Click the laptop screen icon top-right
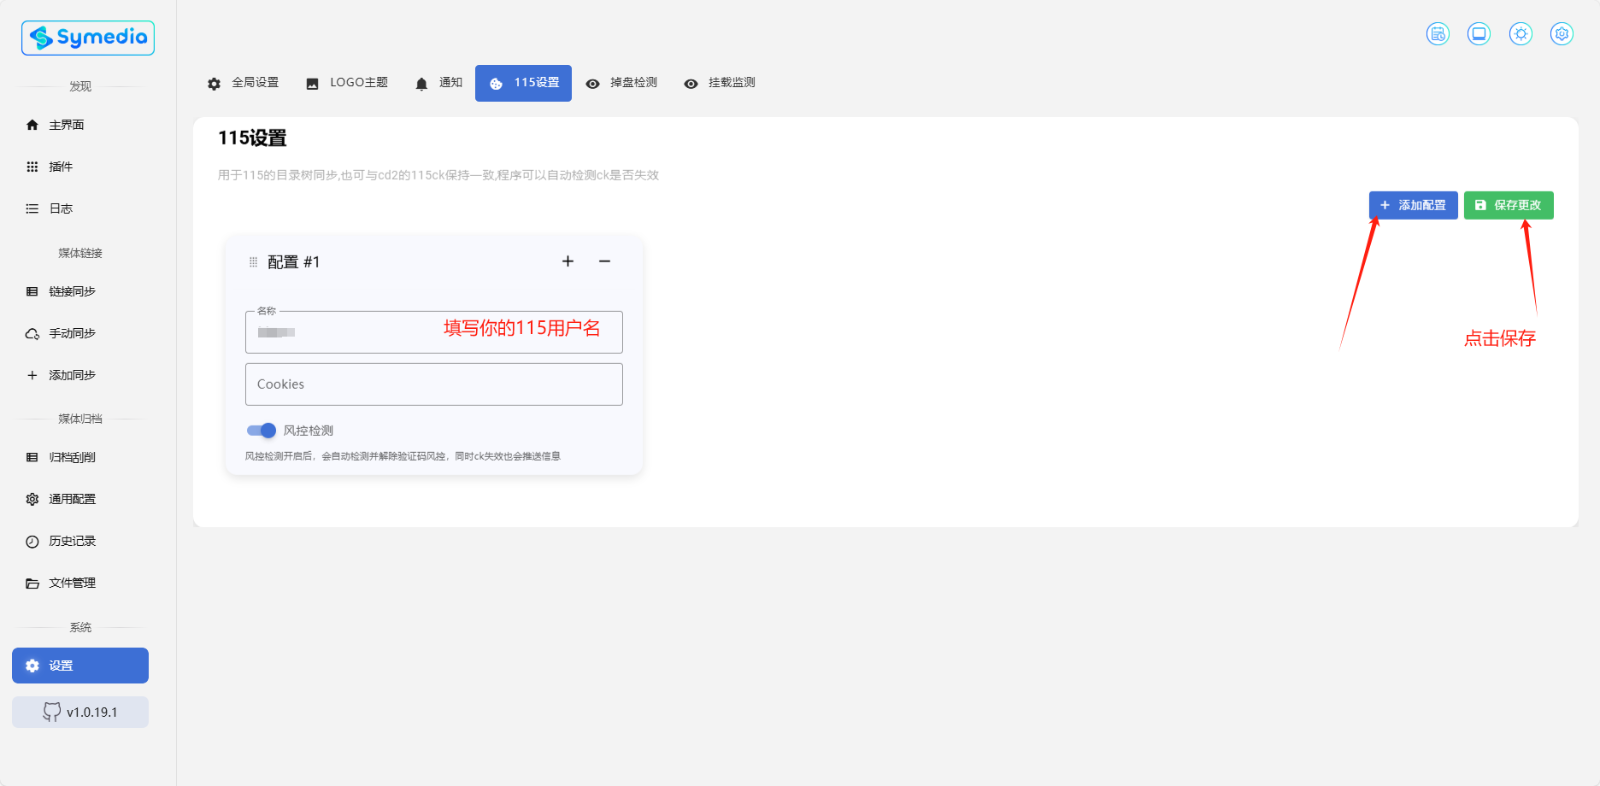Viewport: 1600px width, 786px height. tap(1479, 34)
